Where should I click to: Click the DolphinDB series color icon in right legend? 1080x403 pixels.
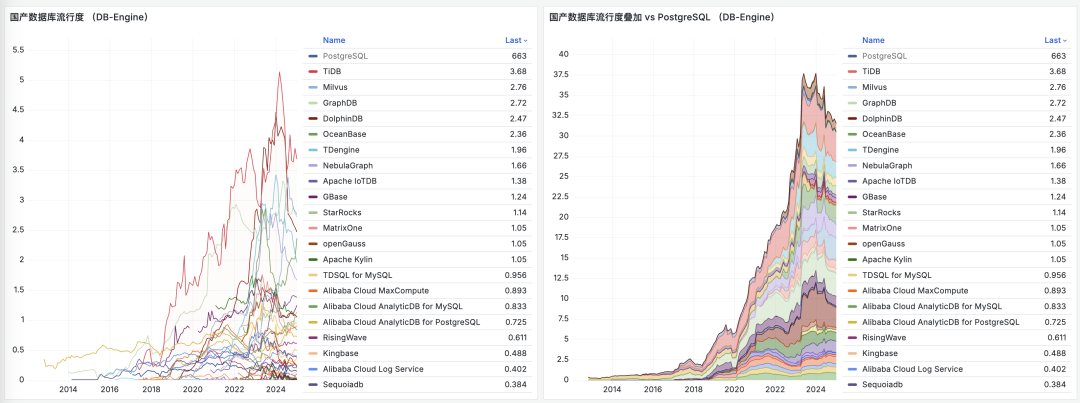pos(852,119)
